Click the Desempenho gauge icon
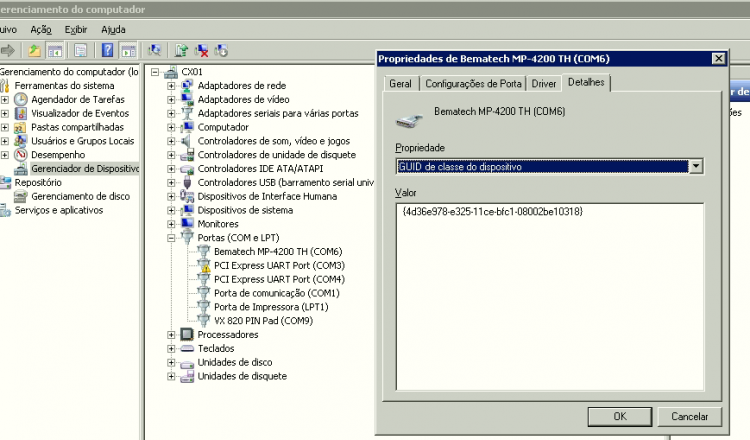 pyautogui.click(x=21, y=155)
